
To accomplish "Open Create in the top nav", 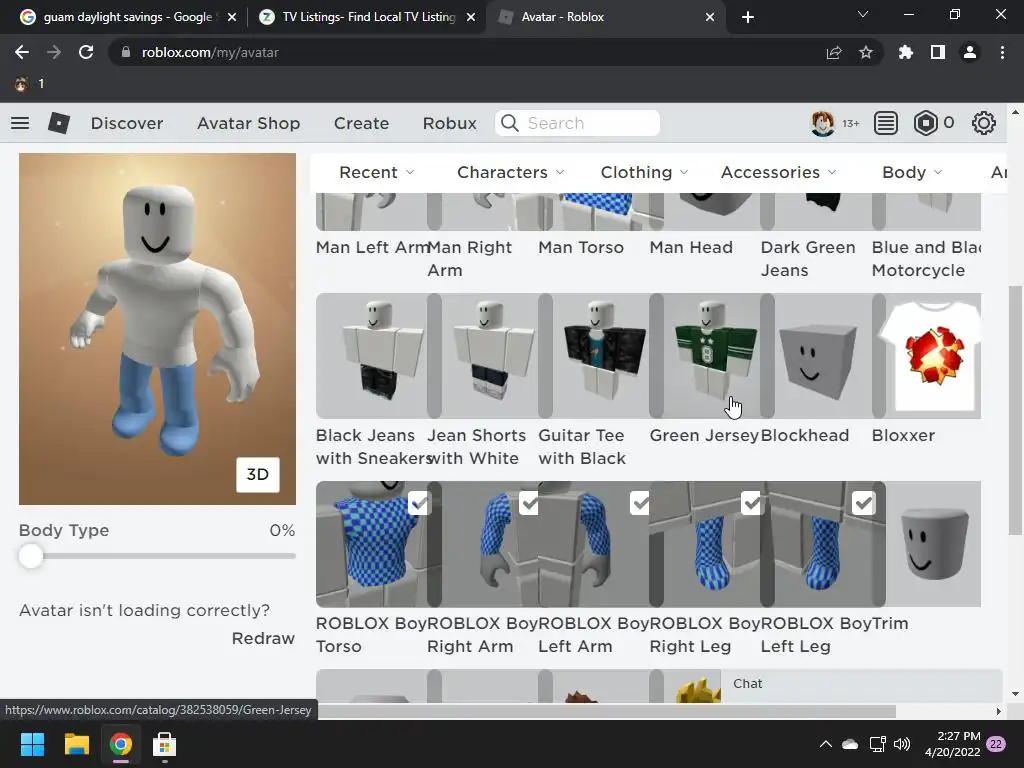I will pyautogui.click(x=361, y=123).
